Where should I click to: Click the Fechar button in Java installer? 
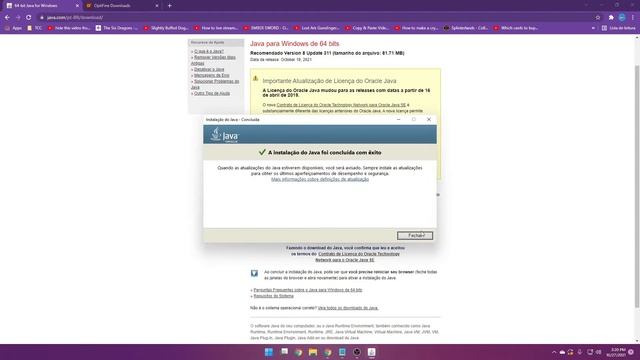click(415, 236)
